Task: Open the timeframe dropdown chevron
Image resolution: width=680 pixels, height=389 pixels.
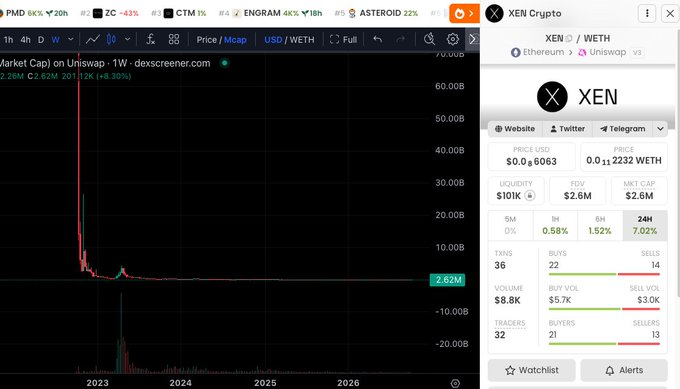Action: pos(71,39)
